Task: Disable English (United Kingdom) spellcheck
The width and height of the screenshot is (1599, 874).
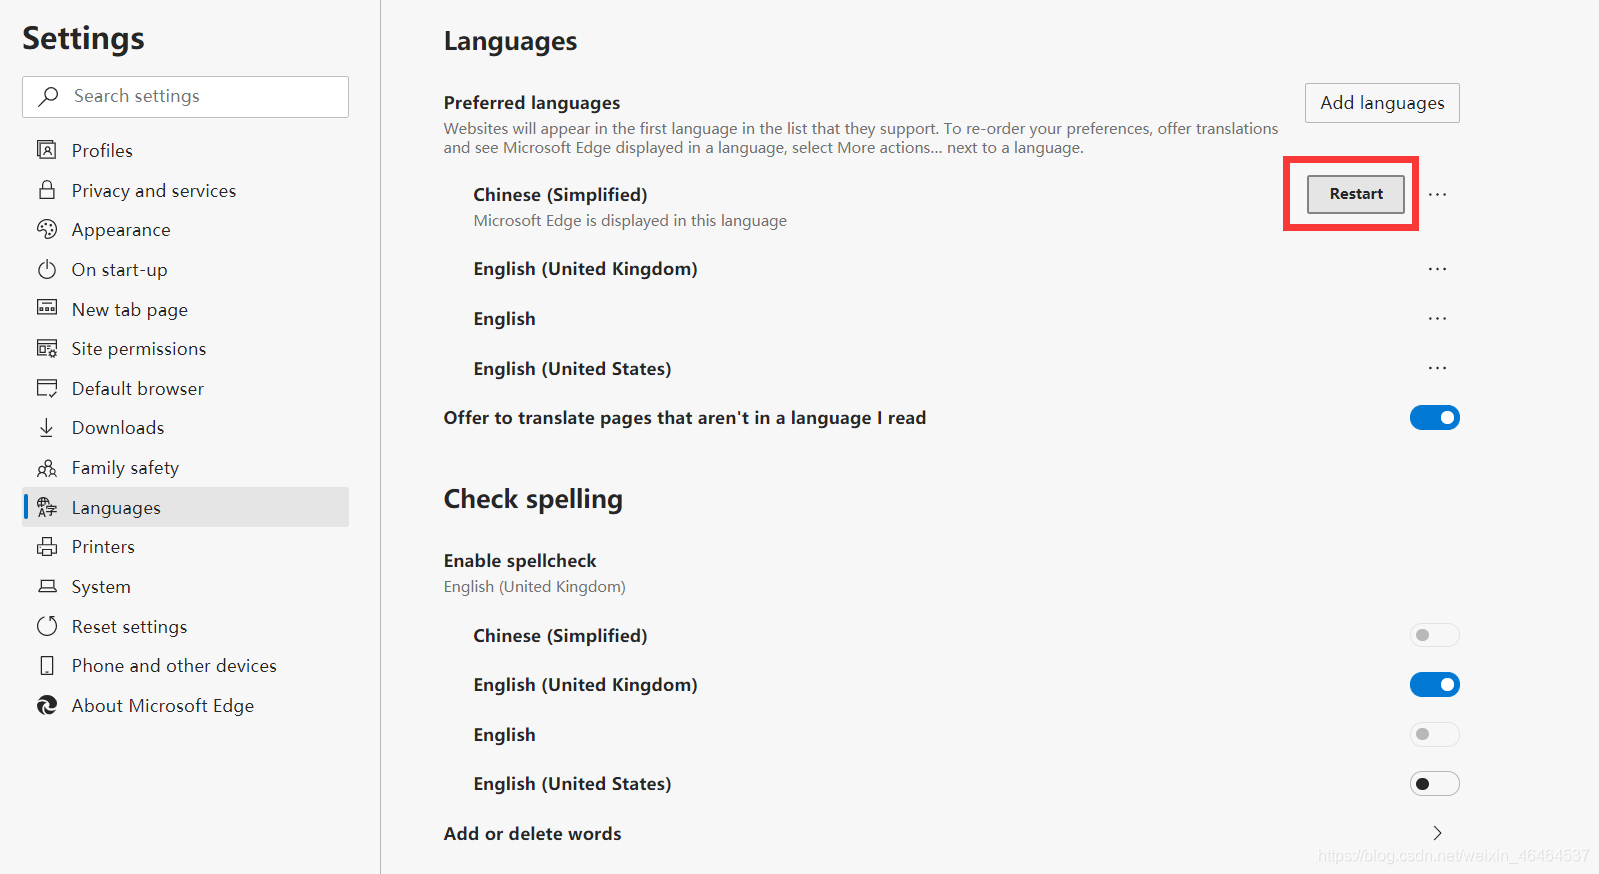Action: 1434,684
